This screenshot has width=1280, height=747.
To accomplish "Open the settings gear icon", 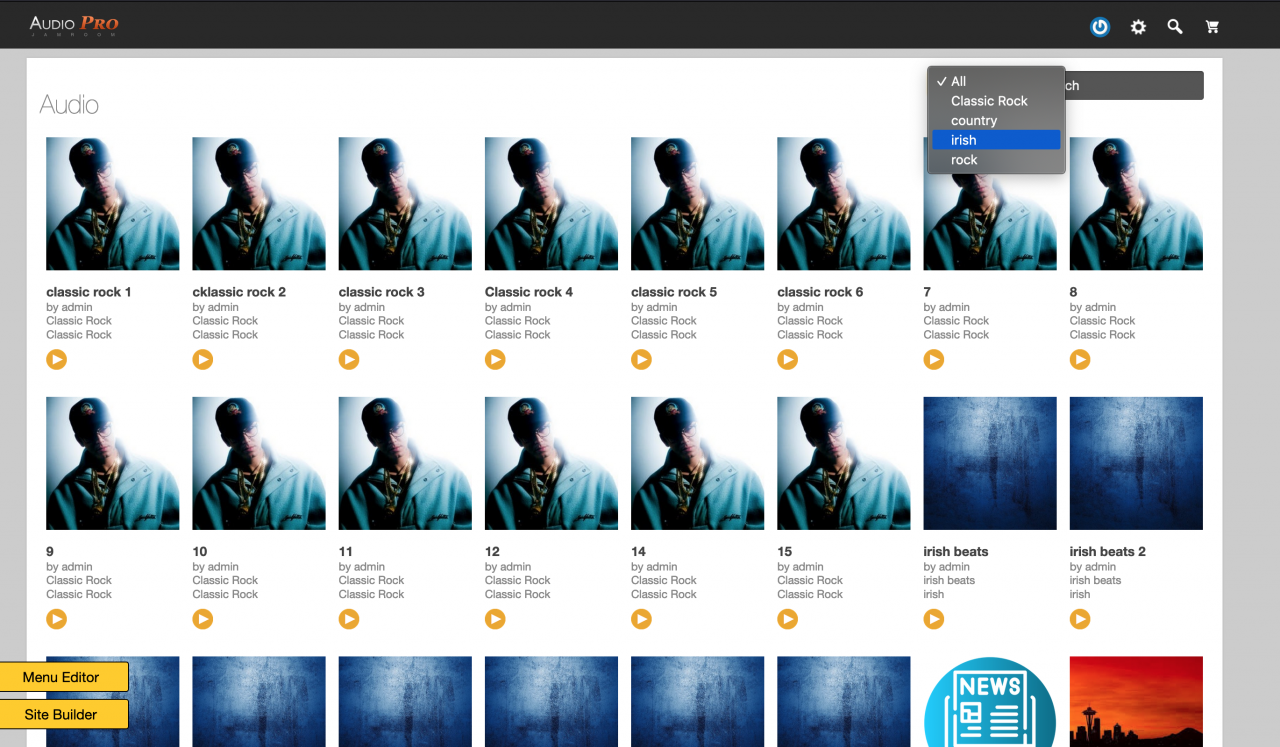I will click(x=1138, y=27).
